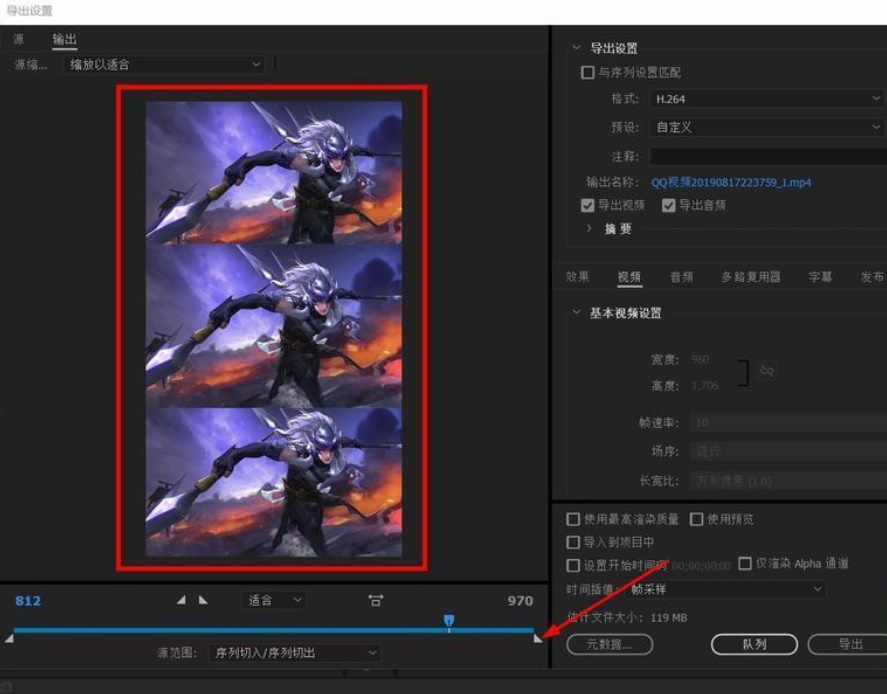887x694 pixels.
Task: Enable 仅渲染 Alpha 通道
Action: click(744, 564)
